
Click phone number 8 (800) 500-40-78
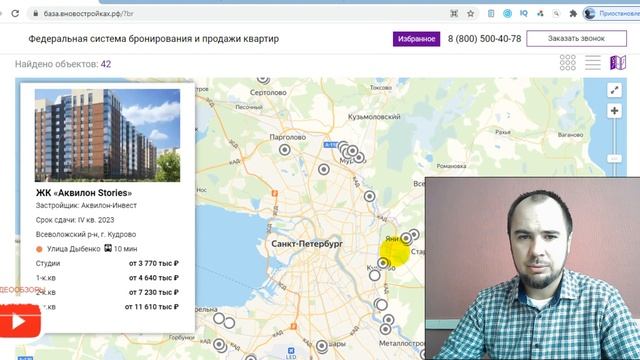[x=484, y=39]
